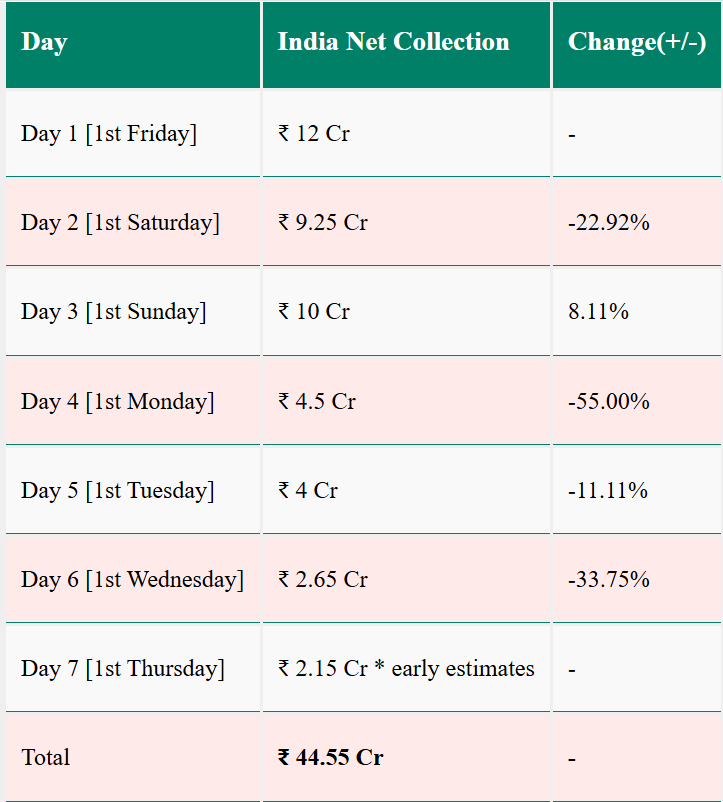Select the Day 3 [1st Sunday] cell
723x802 pixels.
(133, 311)
